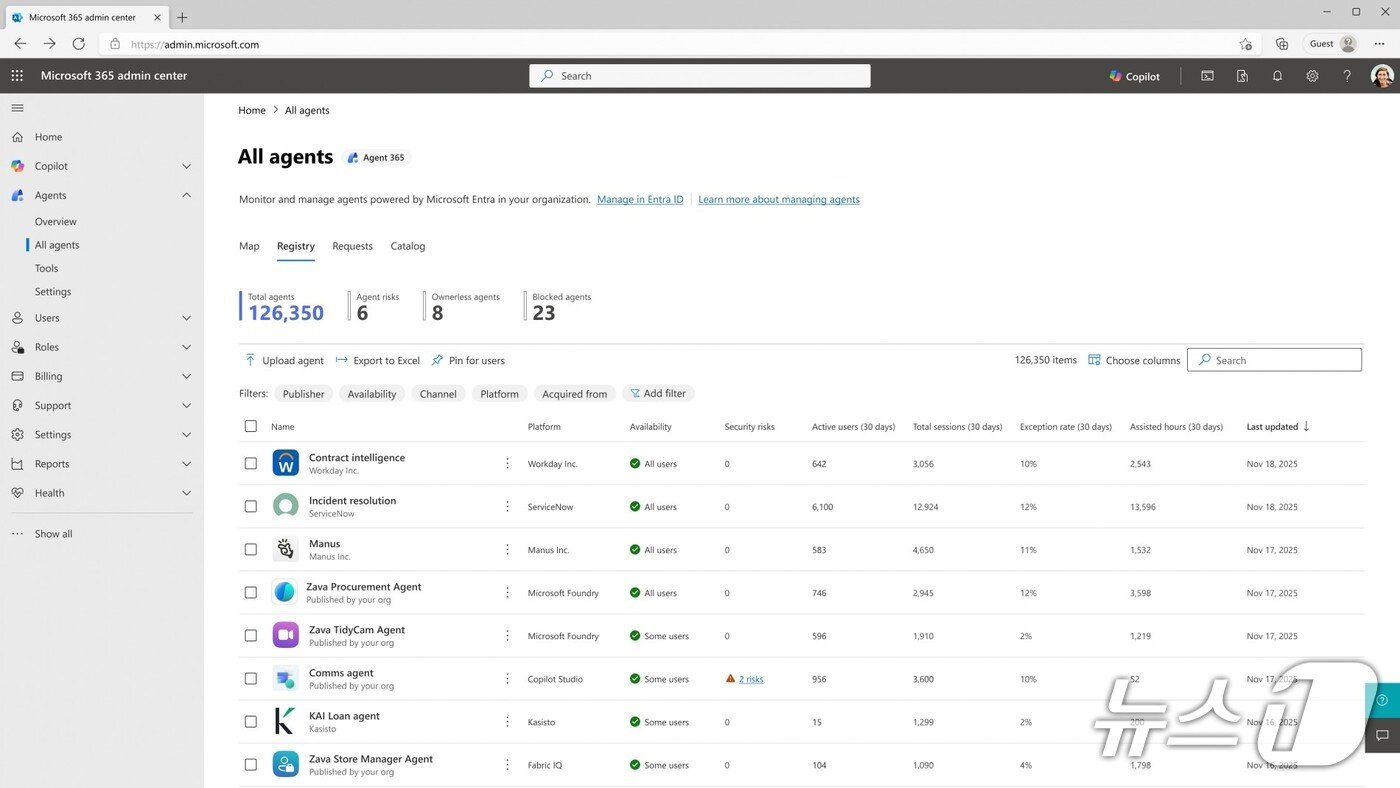Open the kebab menu for Contract intelligence
Viewport: 1400px width, 788px height.
pos(507,463)
